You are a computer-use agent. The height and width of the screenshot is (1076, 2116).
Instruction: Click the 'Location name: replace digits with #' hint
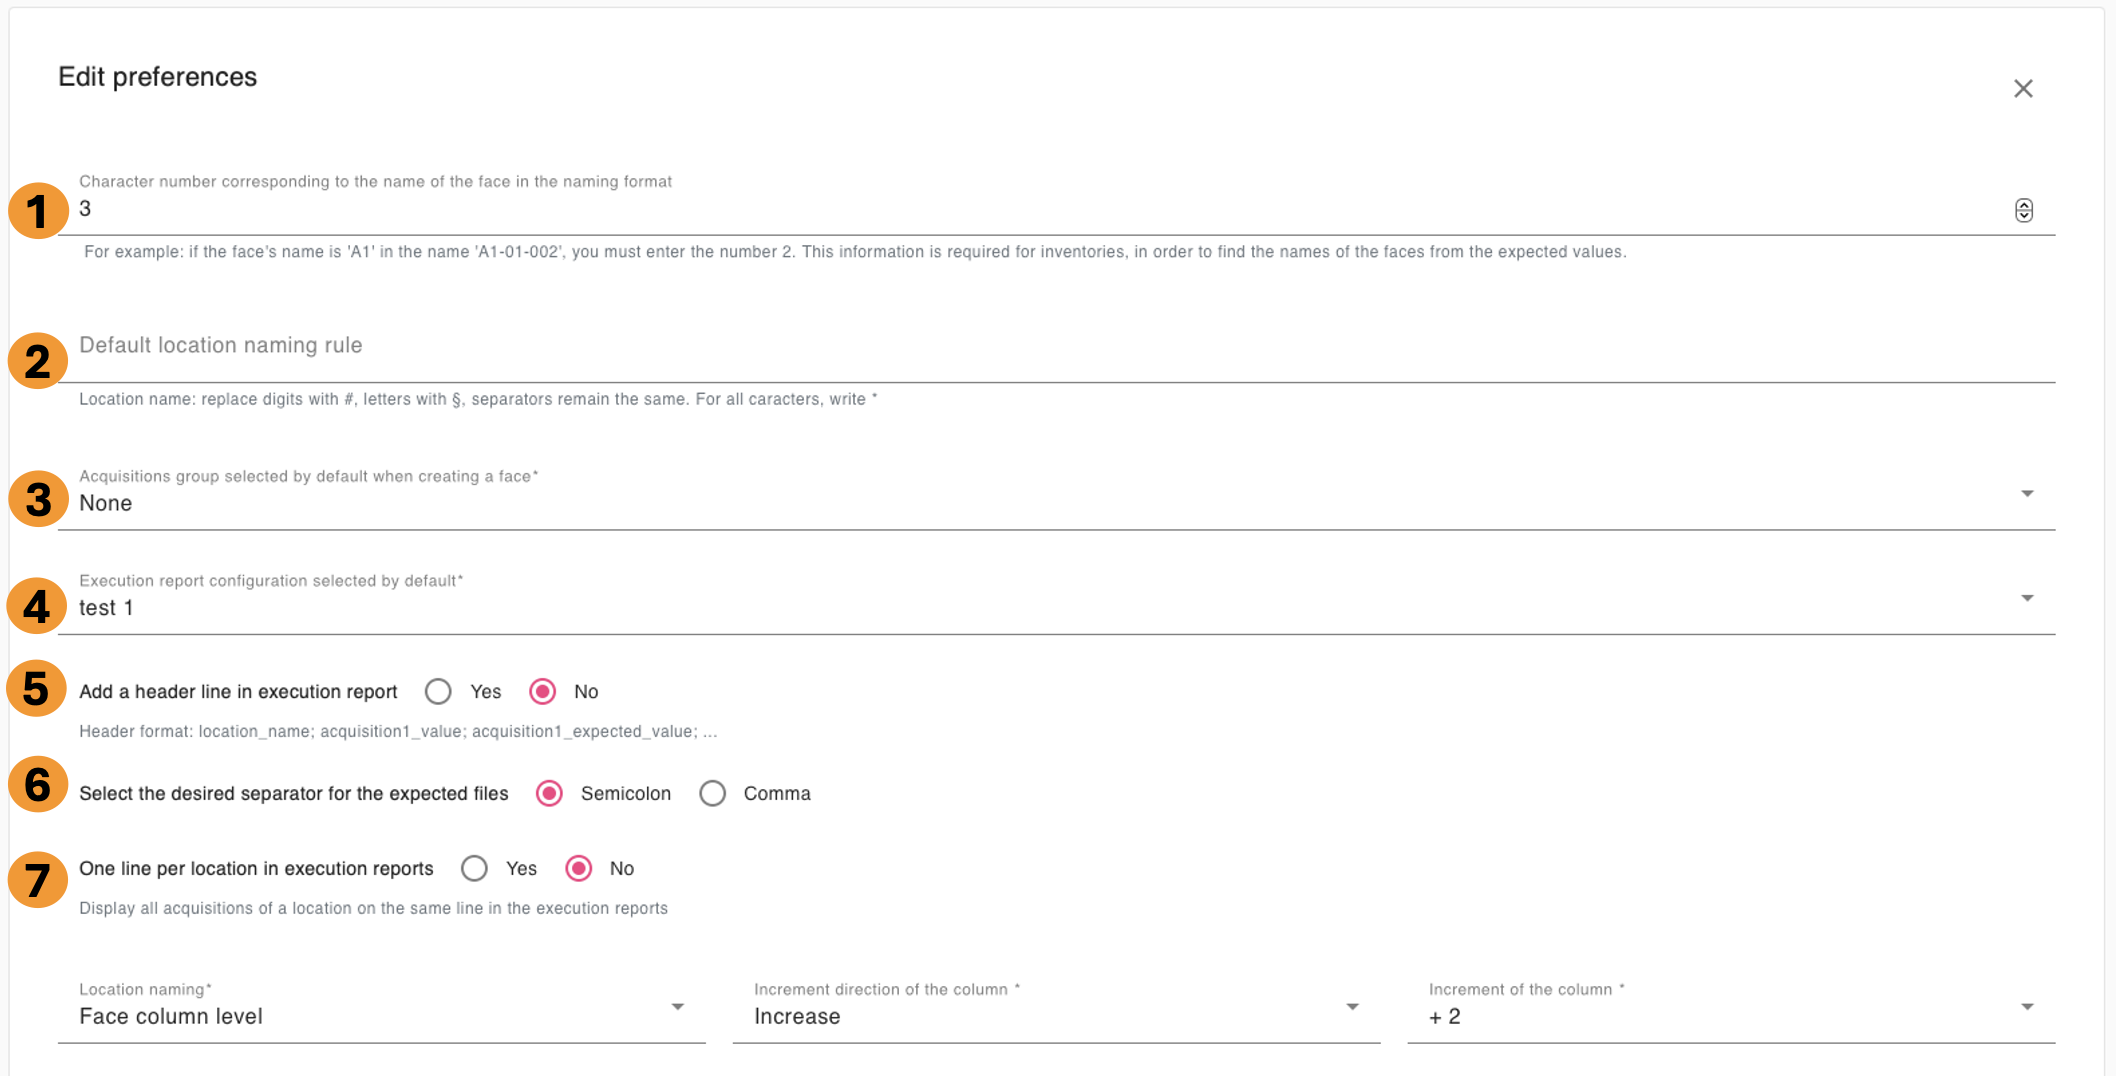(x=478, y=400)
